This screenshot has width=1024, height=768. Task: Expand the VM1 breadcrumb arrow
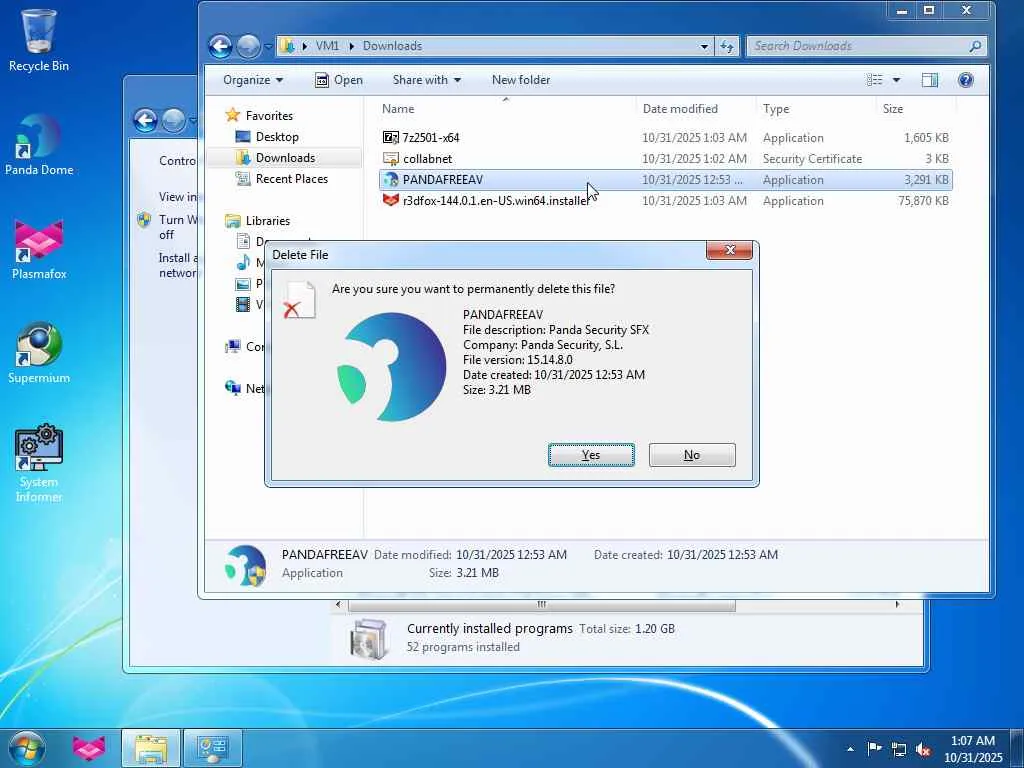coord(351,46)
